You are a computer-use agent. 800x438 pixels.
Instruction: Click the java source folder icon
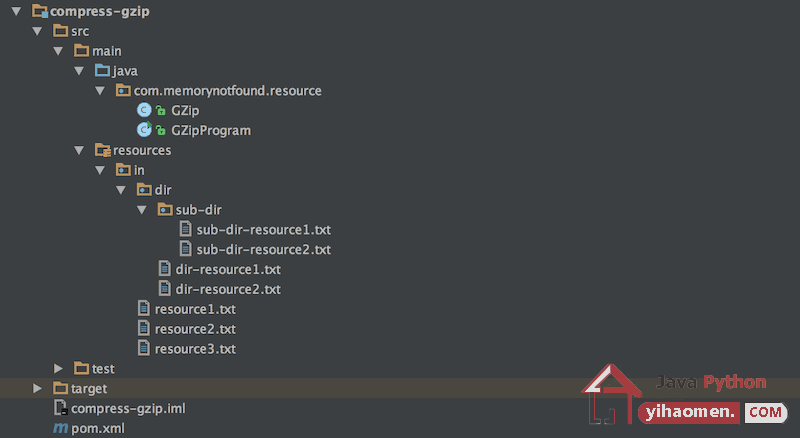click(x=102, y=70)
